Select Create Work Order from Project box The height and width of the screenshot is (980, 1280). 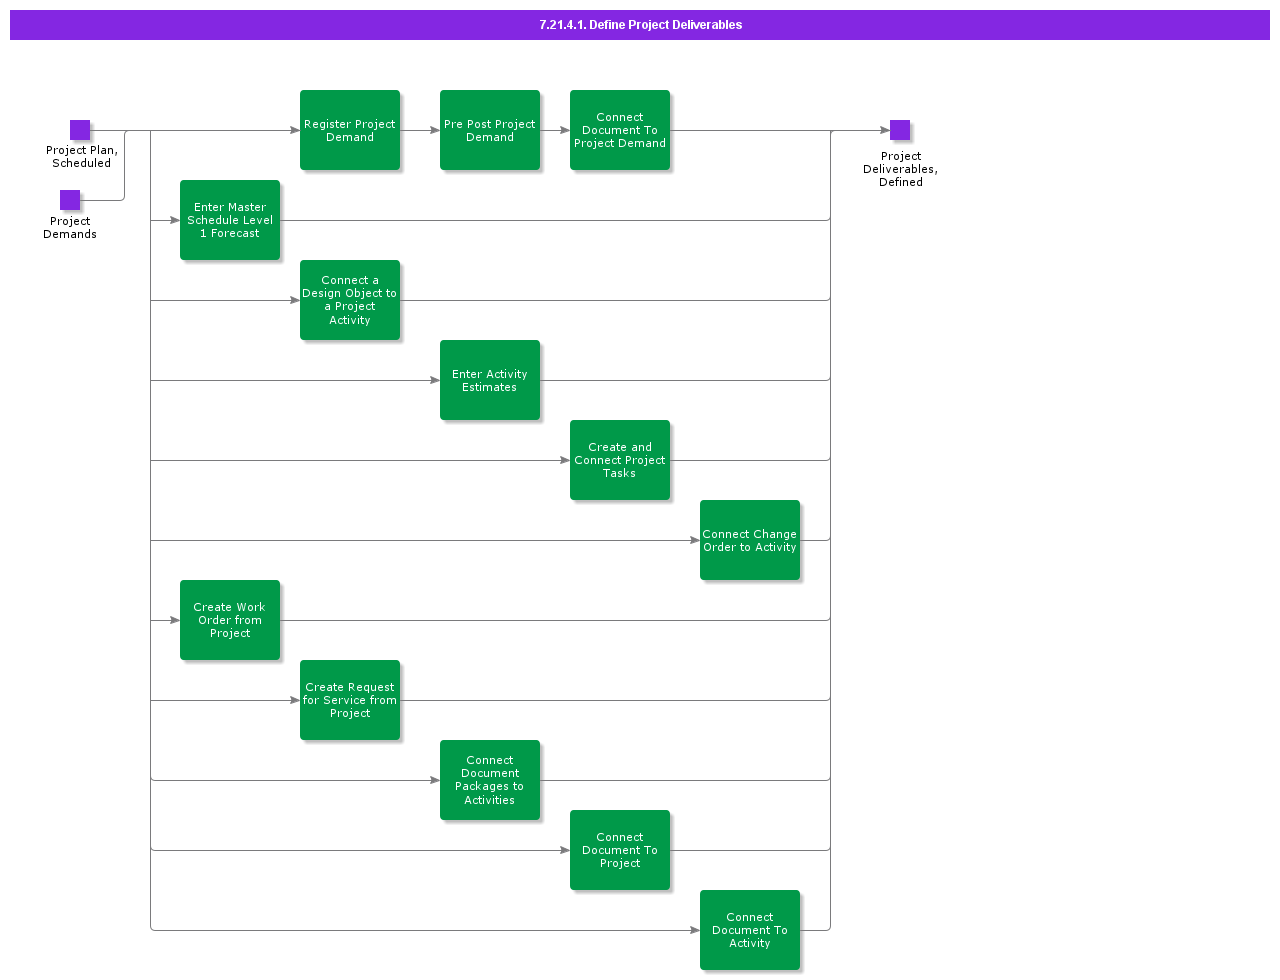coord(230,620)
